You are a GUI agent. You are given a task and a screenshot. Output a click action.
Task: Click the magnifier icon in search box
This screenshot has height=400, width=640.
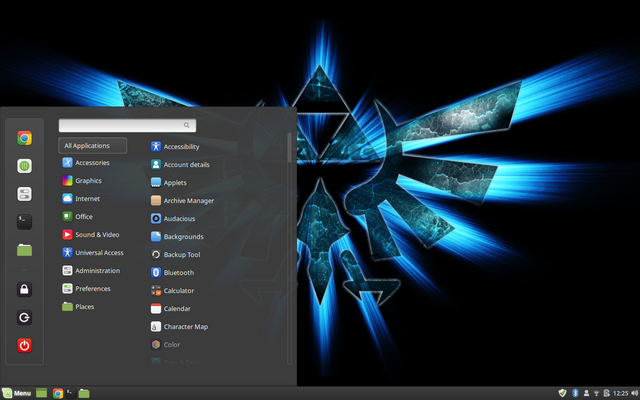(187, 125)
